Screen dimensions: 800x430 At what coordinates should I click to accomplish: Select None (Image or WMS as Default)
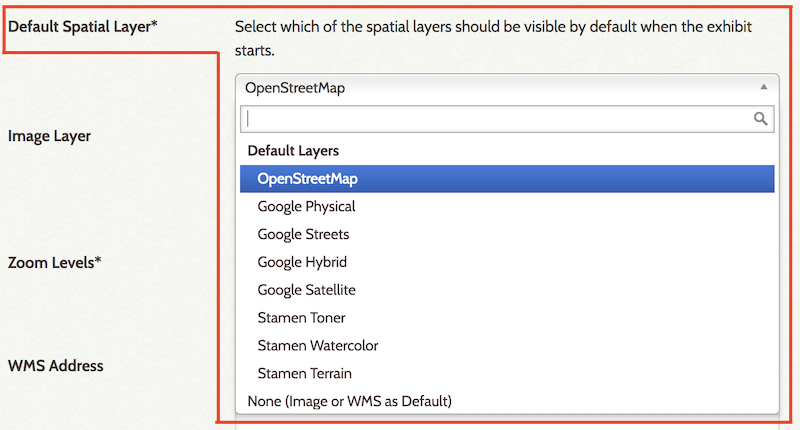[350, 401]
